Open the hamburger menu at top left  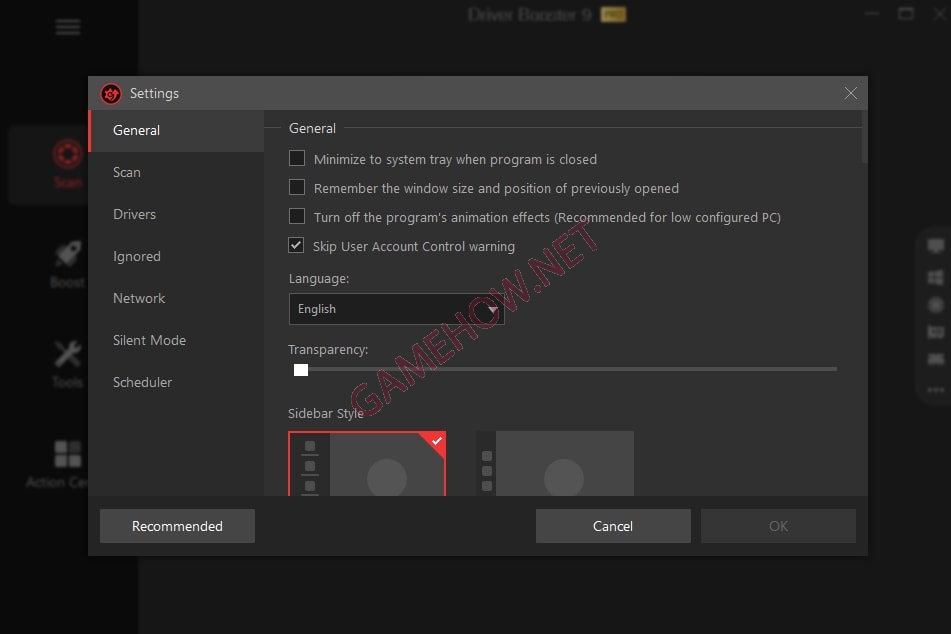coord(67,27)
